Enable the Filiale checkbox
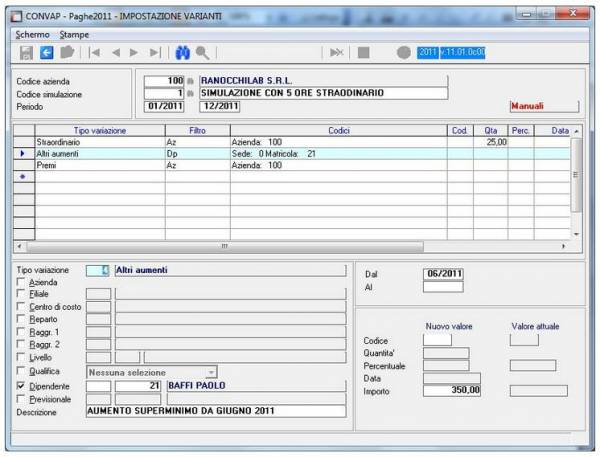The image size is (600, 457). coord(21,294)
